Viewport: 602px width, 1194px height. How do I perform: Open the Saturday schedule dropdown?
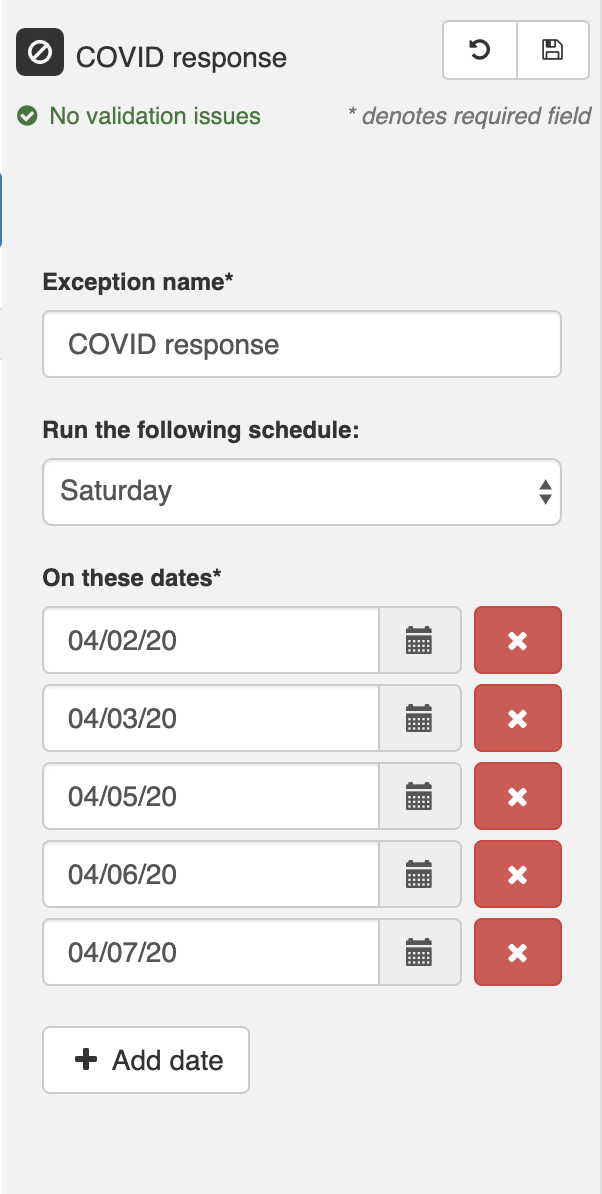point(301,491)
